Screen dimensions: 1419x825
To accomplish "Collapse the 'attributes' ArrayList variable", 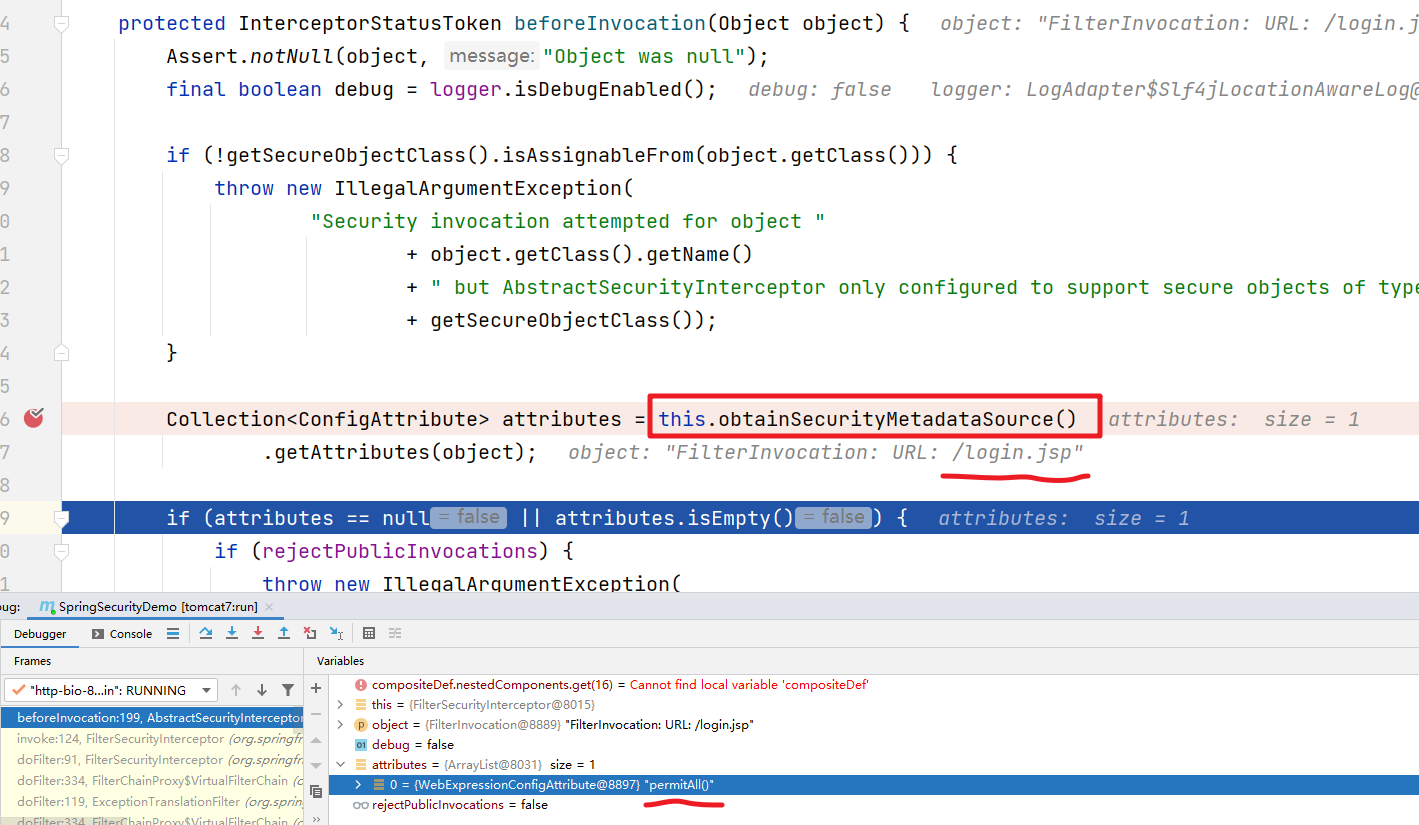I will [x=340, y=765].
